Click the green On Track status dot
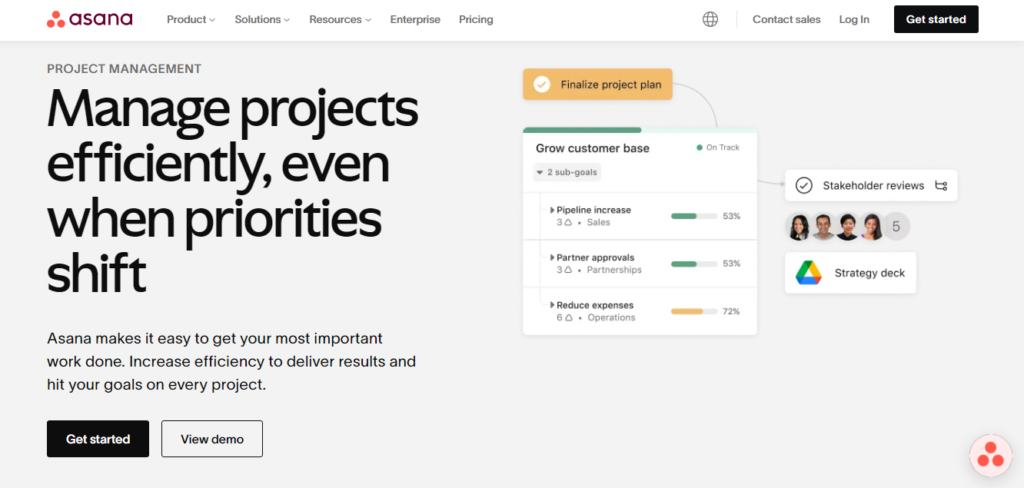This screenshot has height=488, width=1024. (x=699, y=148)
